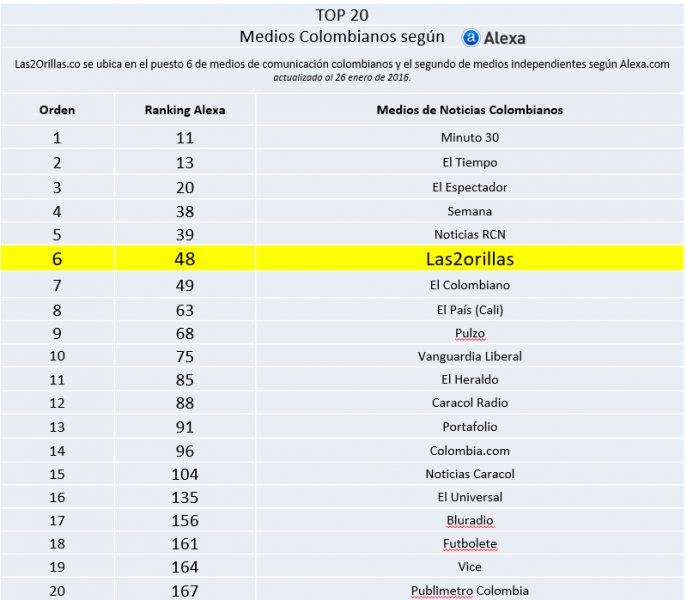The image size is (687, 600).
Task: Select the 'El Tiempo' cell
Action: pos(469,162)
